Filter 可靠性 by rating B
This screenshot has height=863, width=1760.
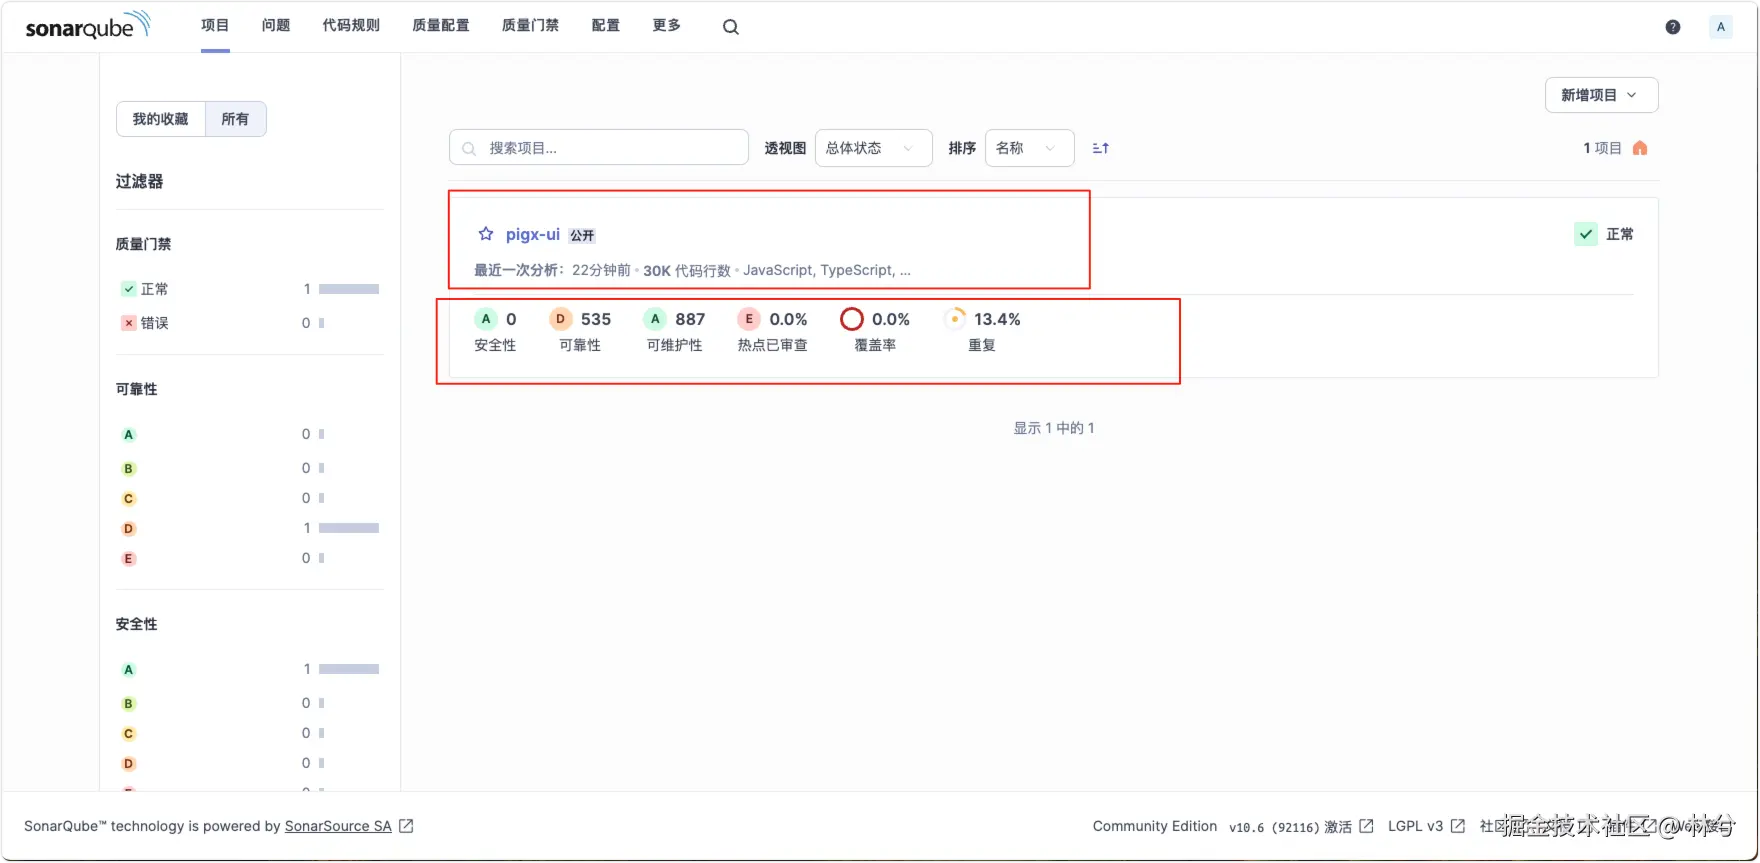point(249,468)
